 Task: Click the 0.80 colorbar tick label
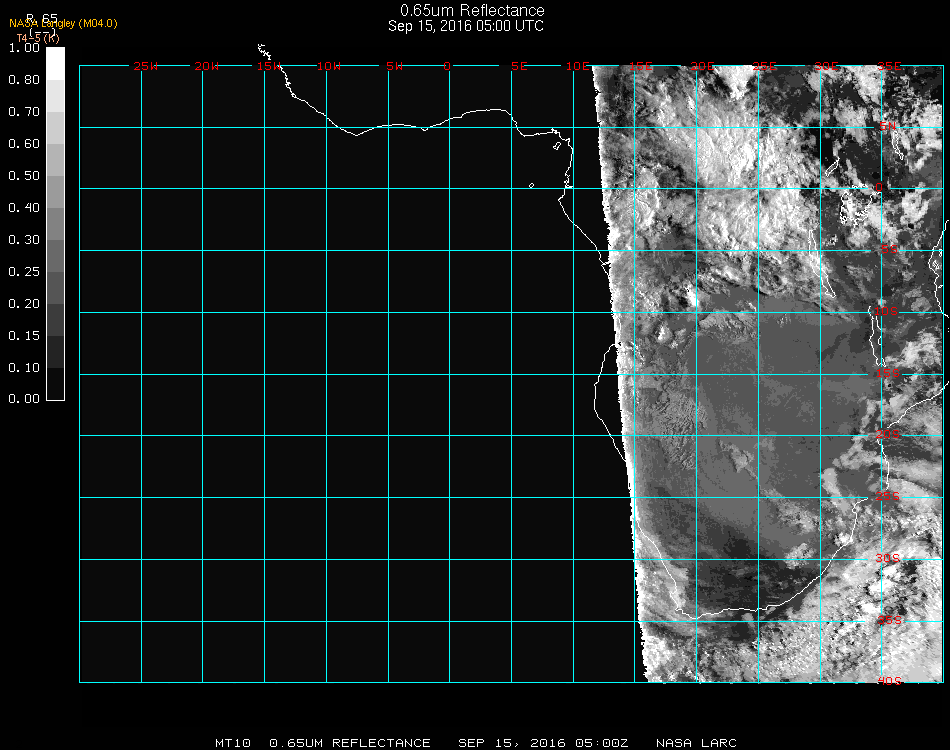pos(23,80)
